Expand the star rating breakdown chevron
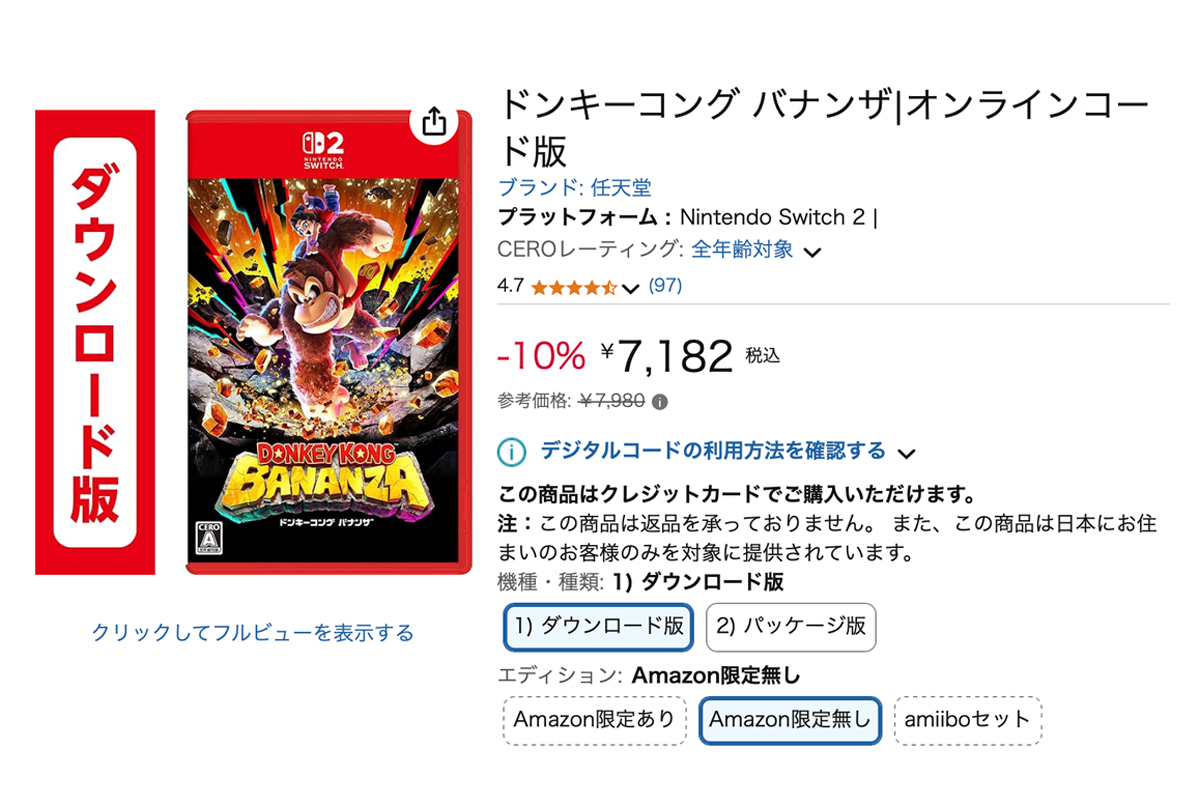This screenshot has height=800, width=1200. (x=630, y=288)
